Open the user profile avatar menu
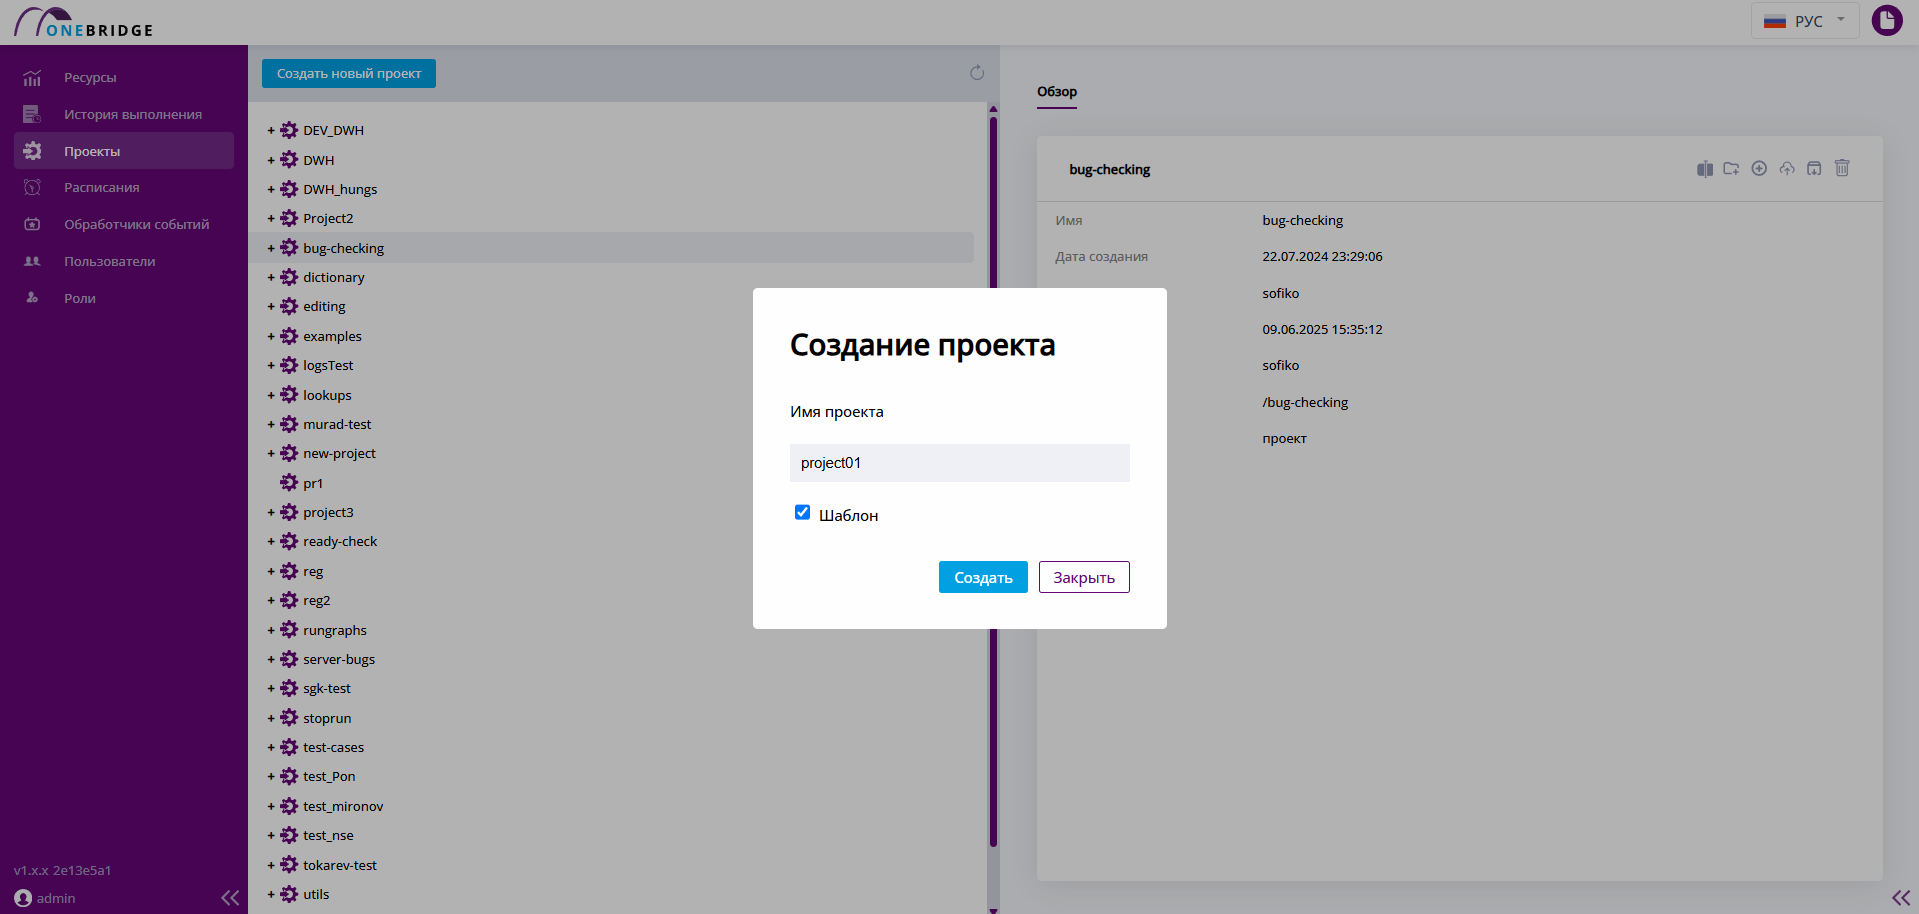This screenshot has height=914, width=1919. click(1887, 20)
